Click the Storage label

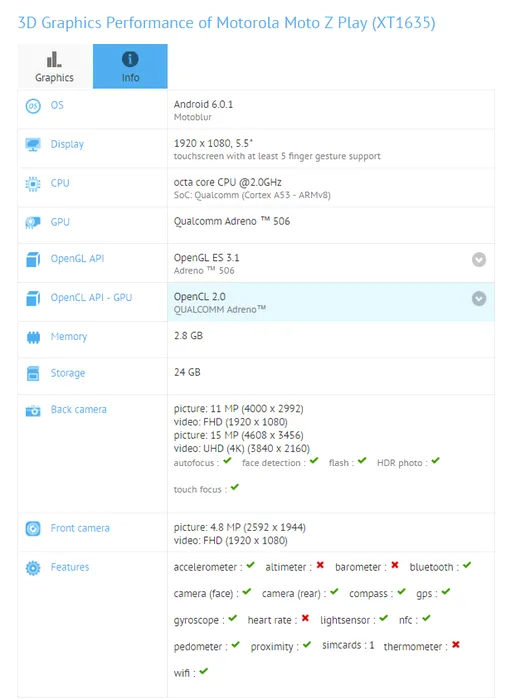(x=68, y=373)
